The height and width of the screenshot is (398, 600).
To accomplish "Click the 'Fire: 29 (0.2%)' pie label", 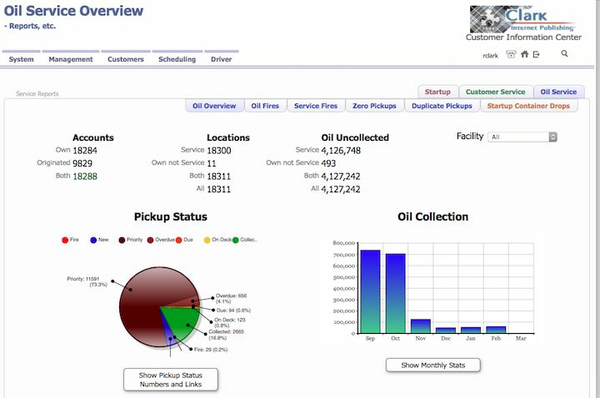I will (x=211, y=349).
